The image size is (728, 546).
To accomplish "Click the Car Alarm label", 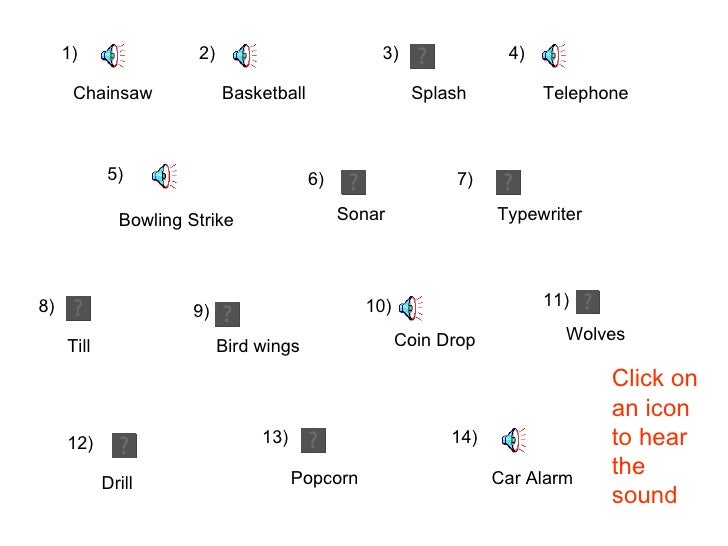I will coord(532,478).
